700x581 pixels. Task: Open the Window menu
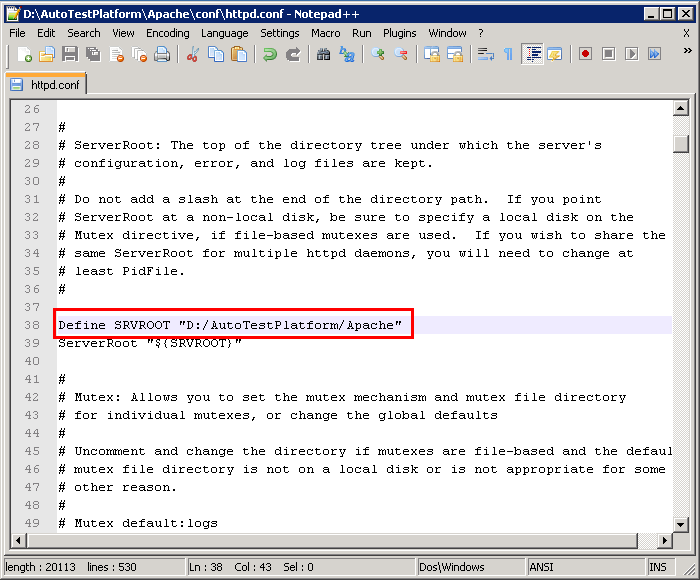pos(447,33)
